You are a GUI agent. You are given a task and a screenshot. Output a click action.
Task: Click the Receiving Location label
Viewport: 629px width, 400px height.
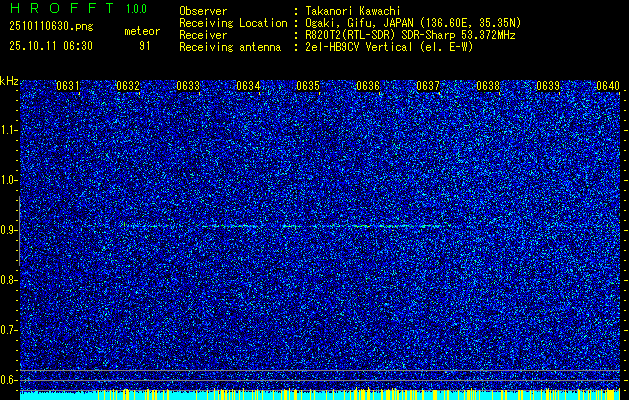(x=233, y=23)
